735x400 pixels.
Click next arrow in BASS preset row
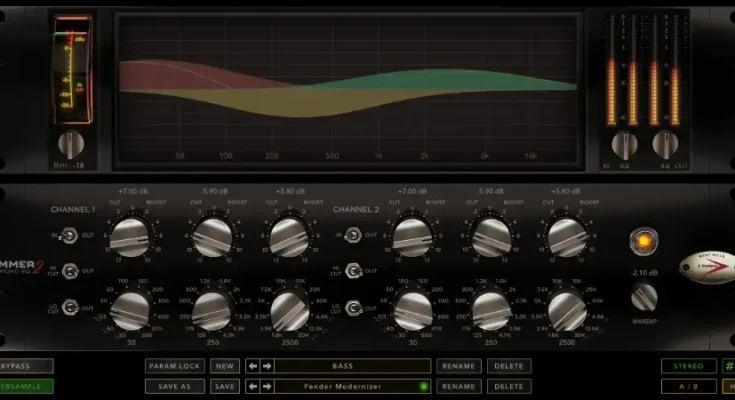pos(265,367)
